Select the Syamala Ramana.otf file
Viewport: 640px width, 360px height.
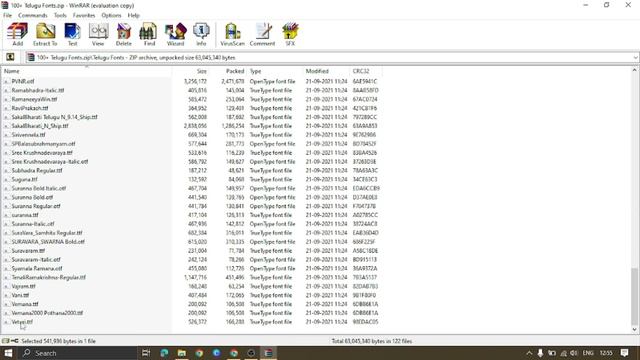click(37, 269)
